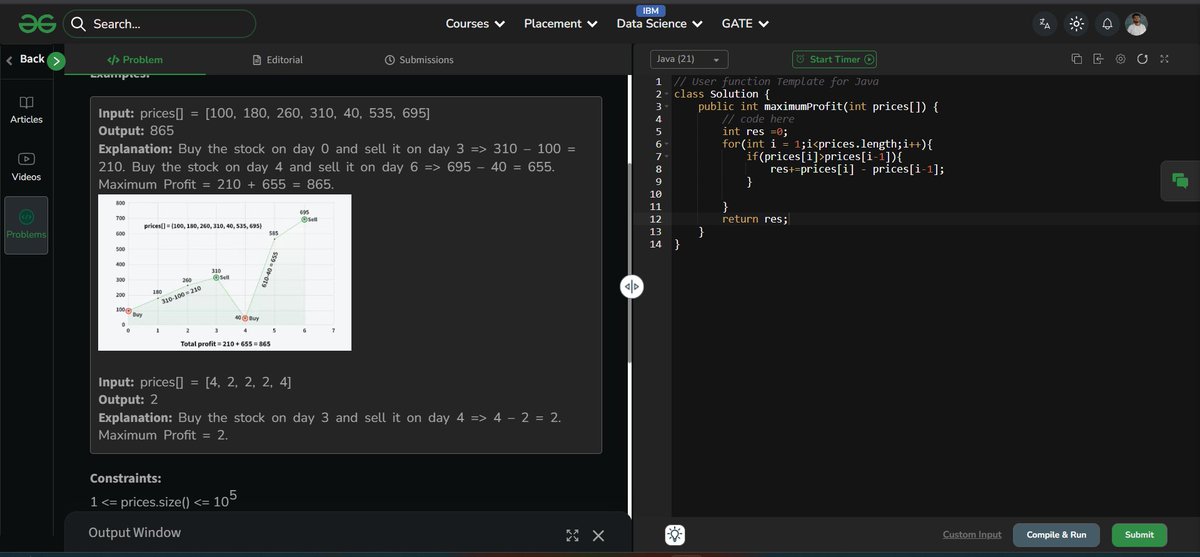Click line 12 'return res;' in editor
The height and width of the screenshot is (557, 1200).
[x=755, y=219]
